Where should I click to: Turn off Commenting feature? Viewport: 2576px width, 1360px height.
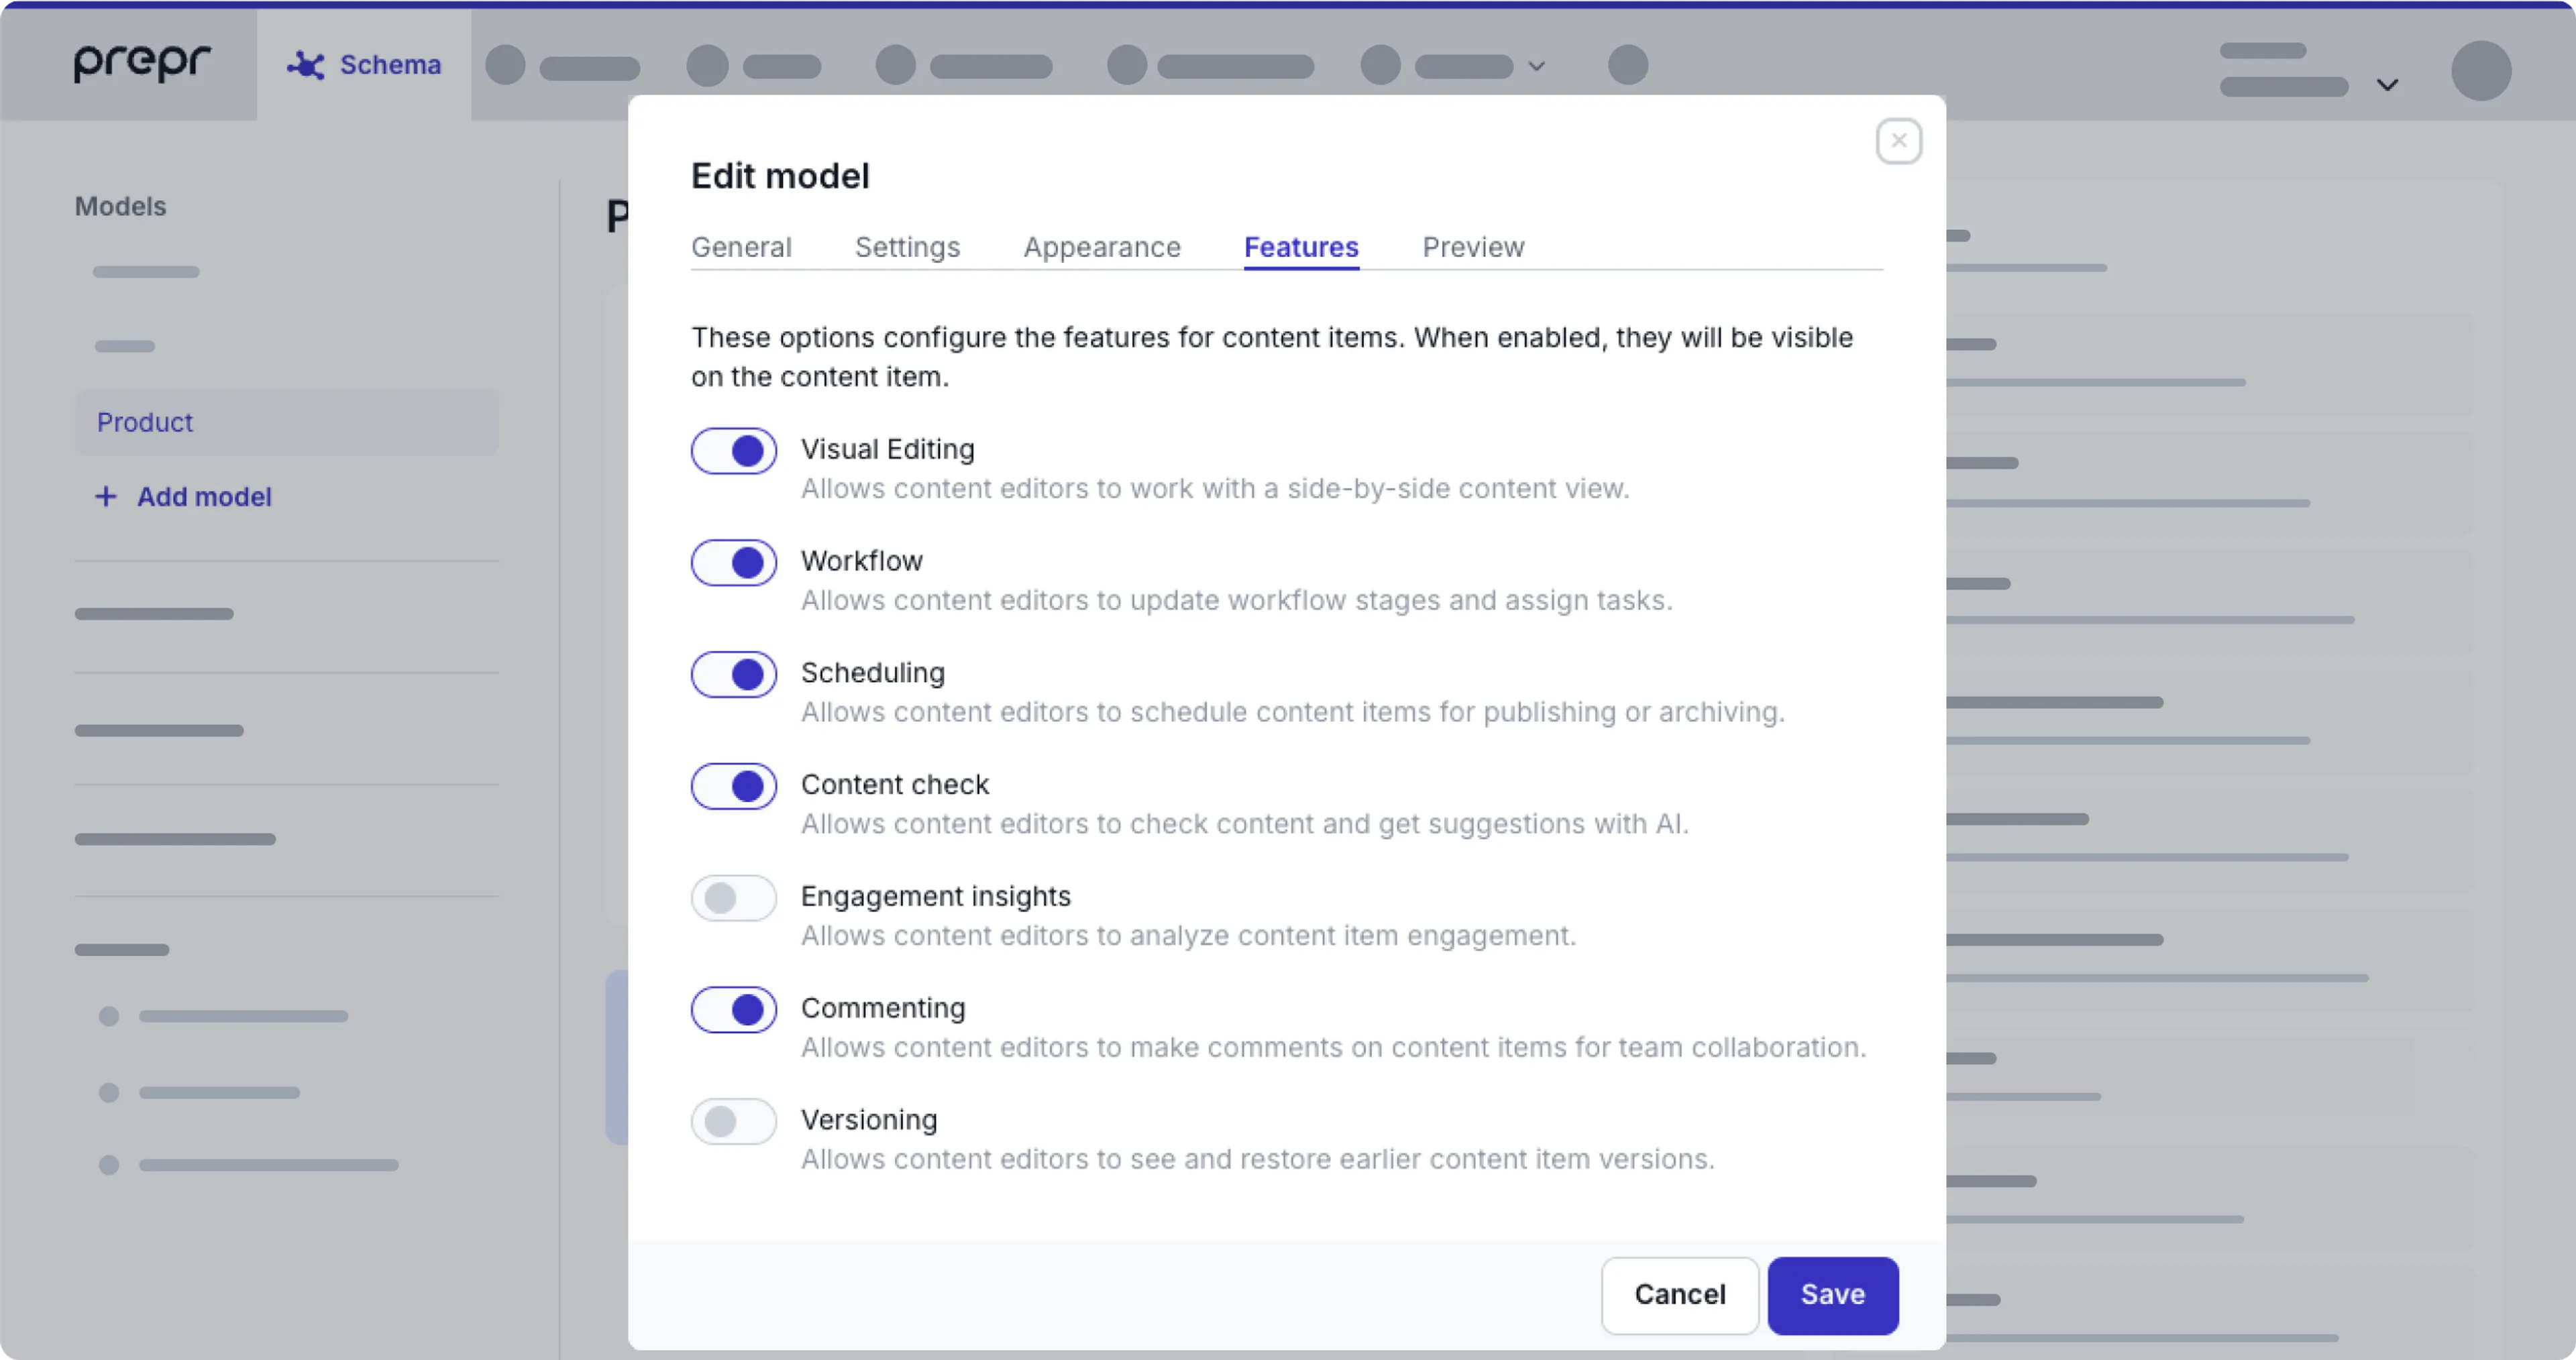734,1010
